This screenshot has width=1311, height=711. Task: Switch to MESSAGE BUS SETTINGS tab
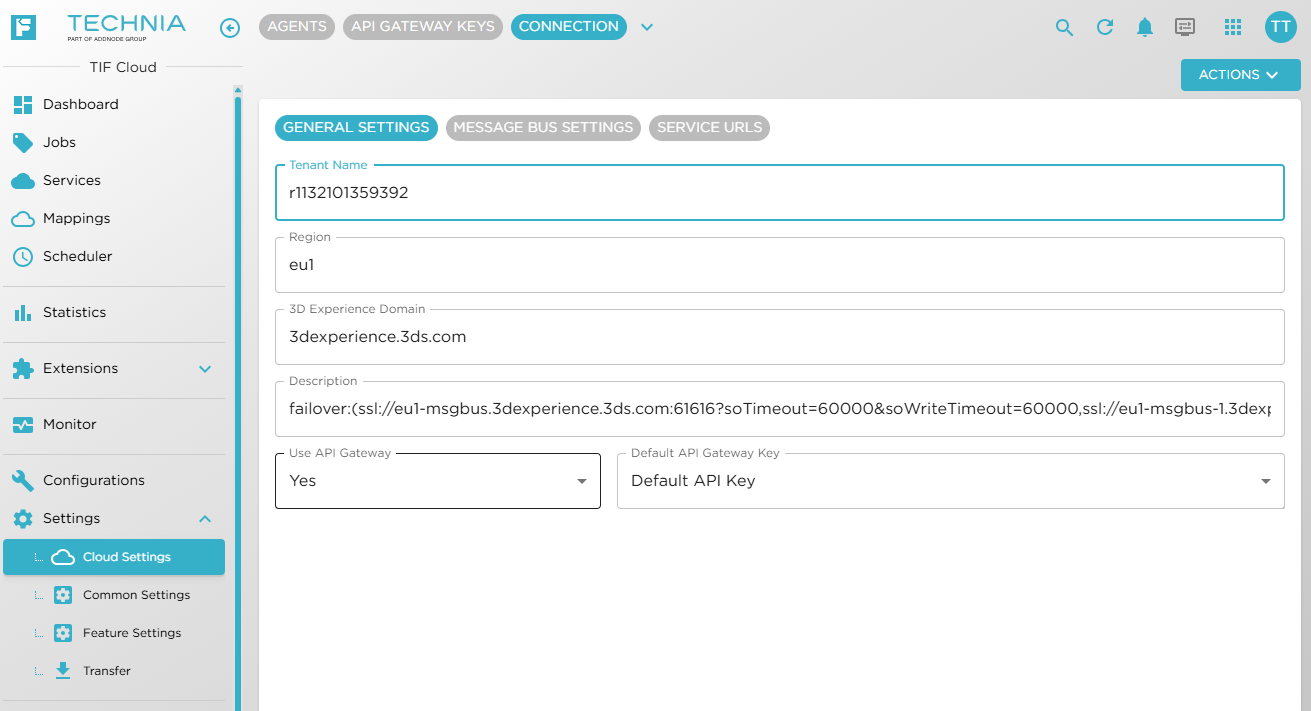click(543, 128)
